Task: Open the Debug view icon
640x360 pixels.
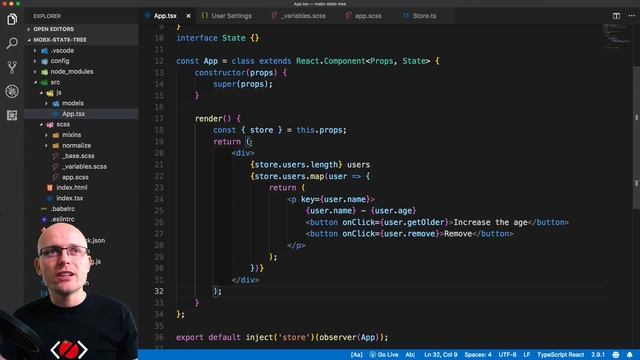Action: [12, 91]
